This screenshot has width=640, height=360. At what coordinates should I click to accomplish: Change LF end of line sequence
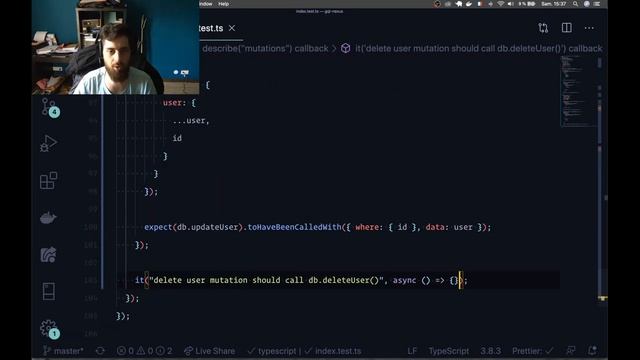[412, 351]
